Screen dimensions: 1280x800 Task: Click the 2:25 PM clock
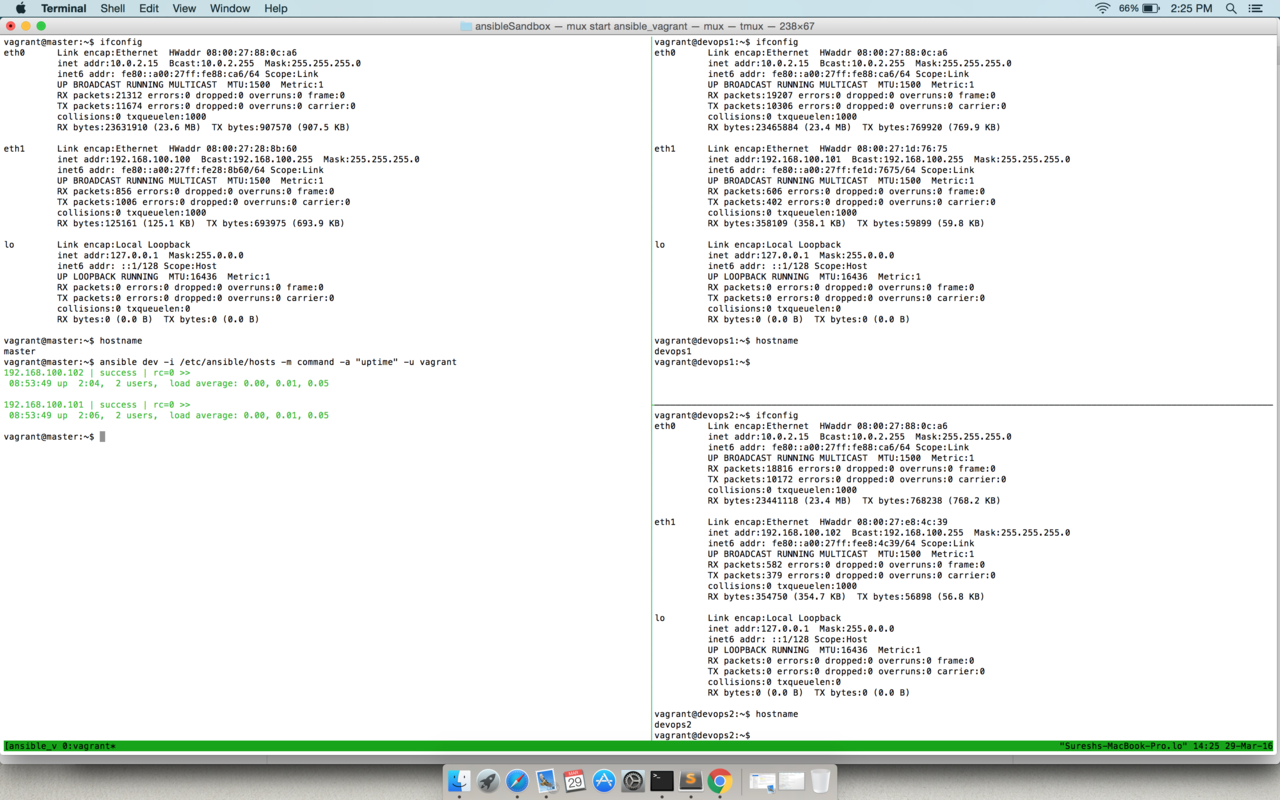click(1191, 8)
